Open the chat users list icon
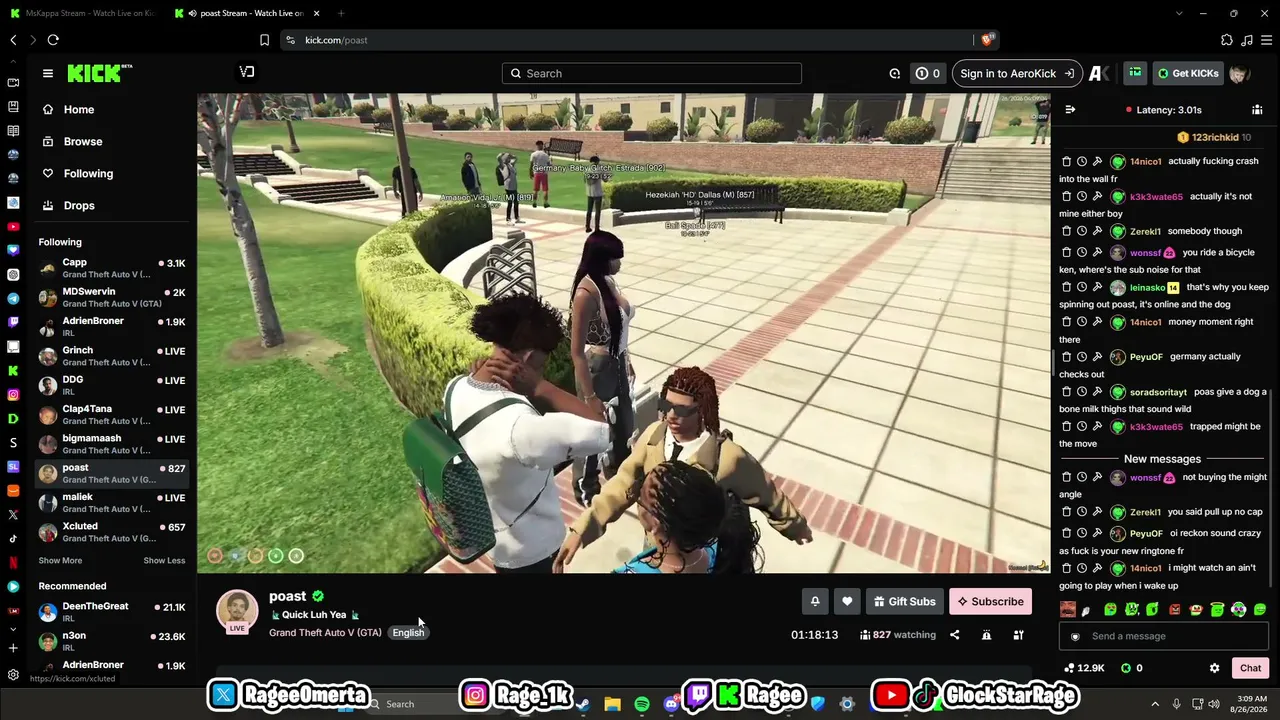 [1257, 110]
